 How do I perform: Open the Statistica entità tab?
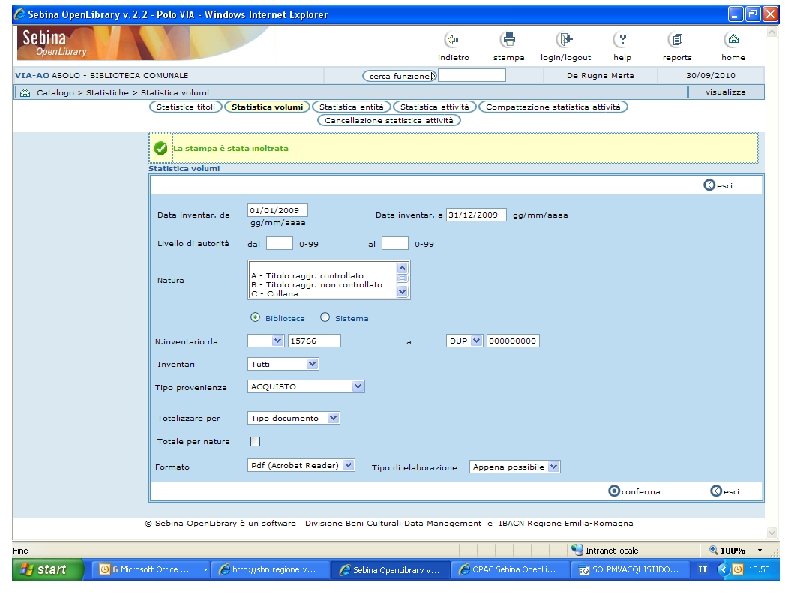[351, 107]
